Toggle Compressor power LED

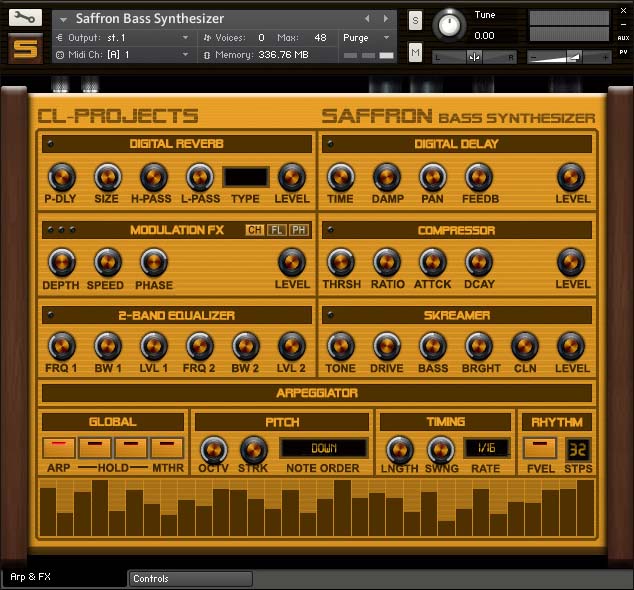(x=330, y=230)
